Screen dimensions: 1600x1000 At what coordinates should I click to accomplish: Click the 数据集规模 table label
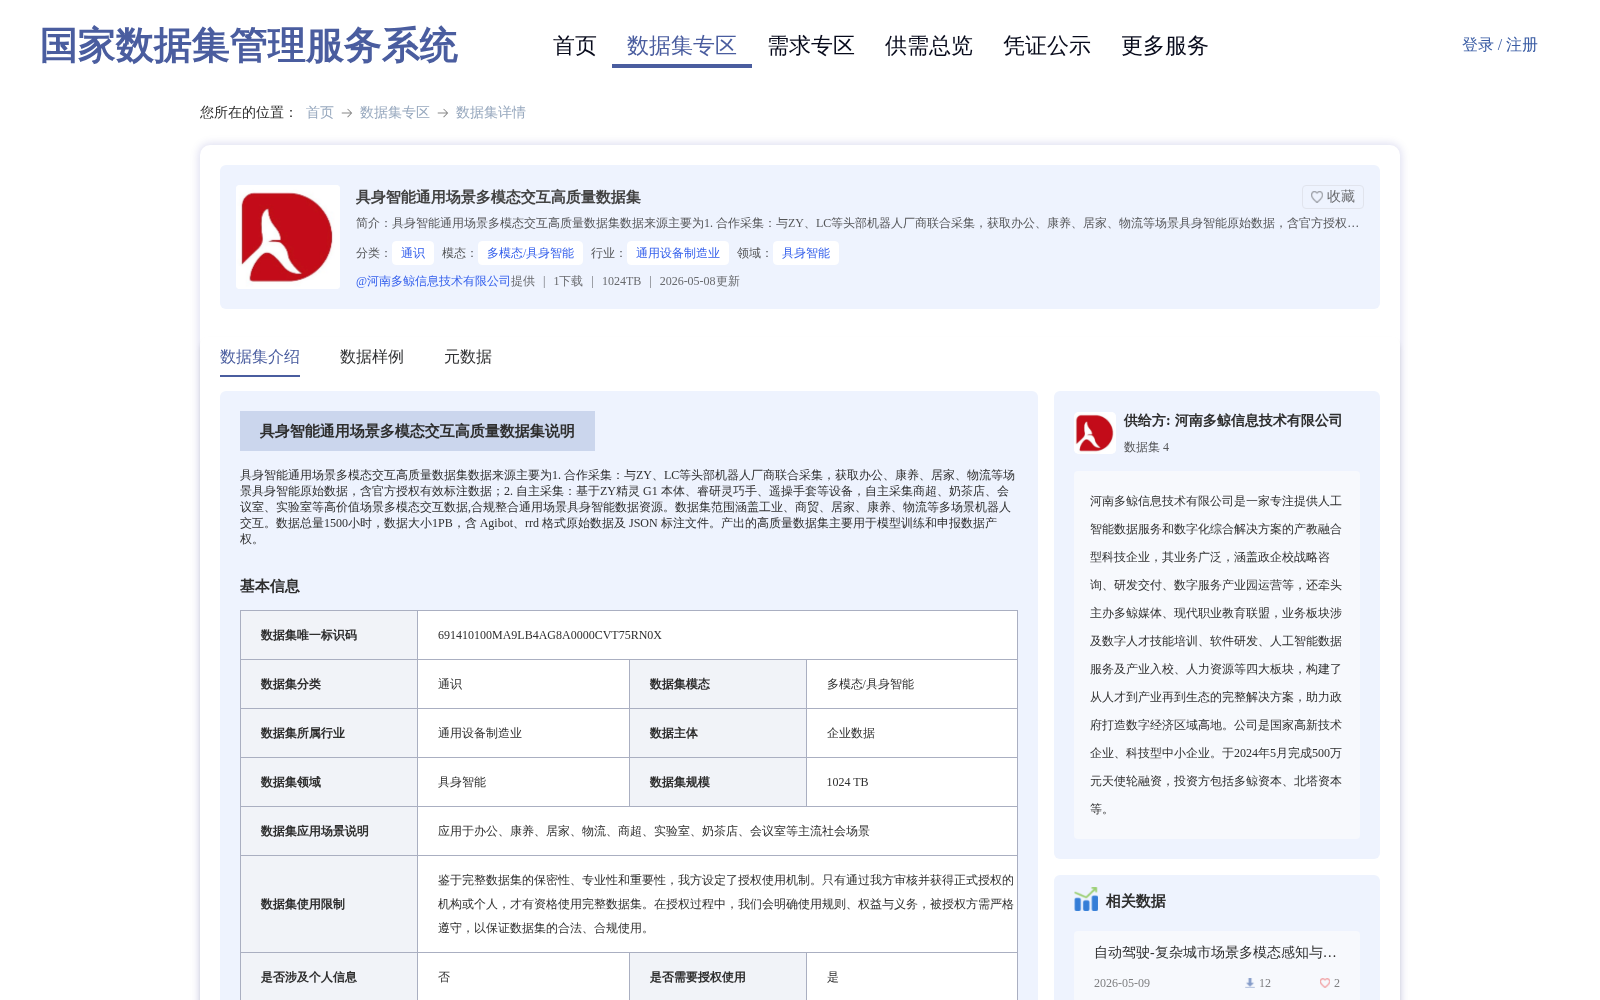click(x=680, y=782)
